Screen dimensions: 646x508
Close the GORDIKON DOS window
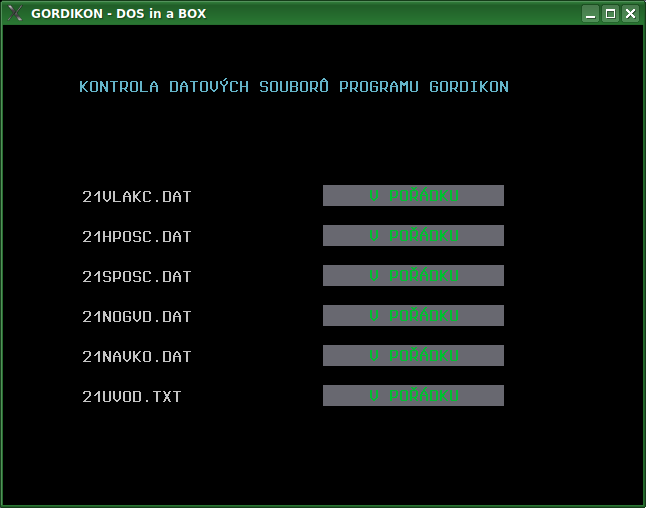click(x=630, y=13)
